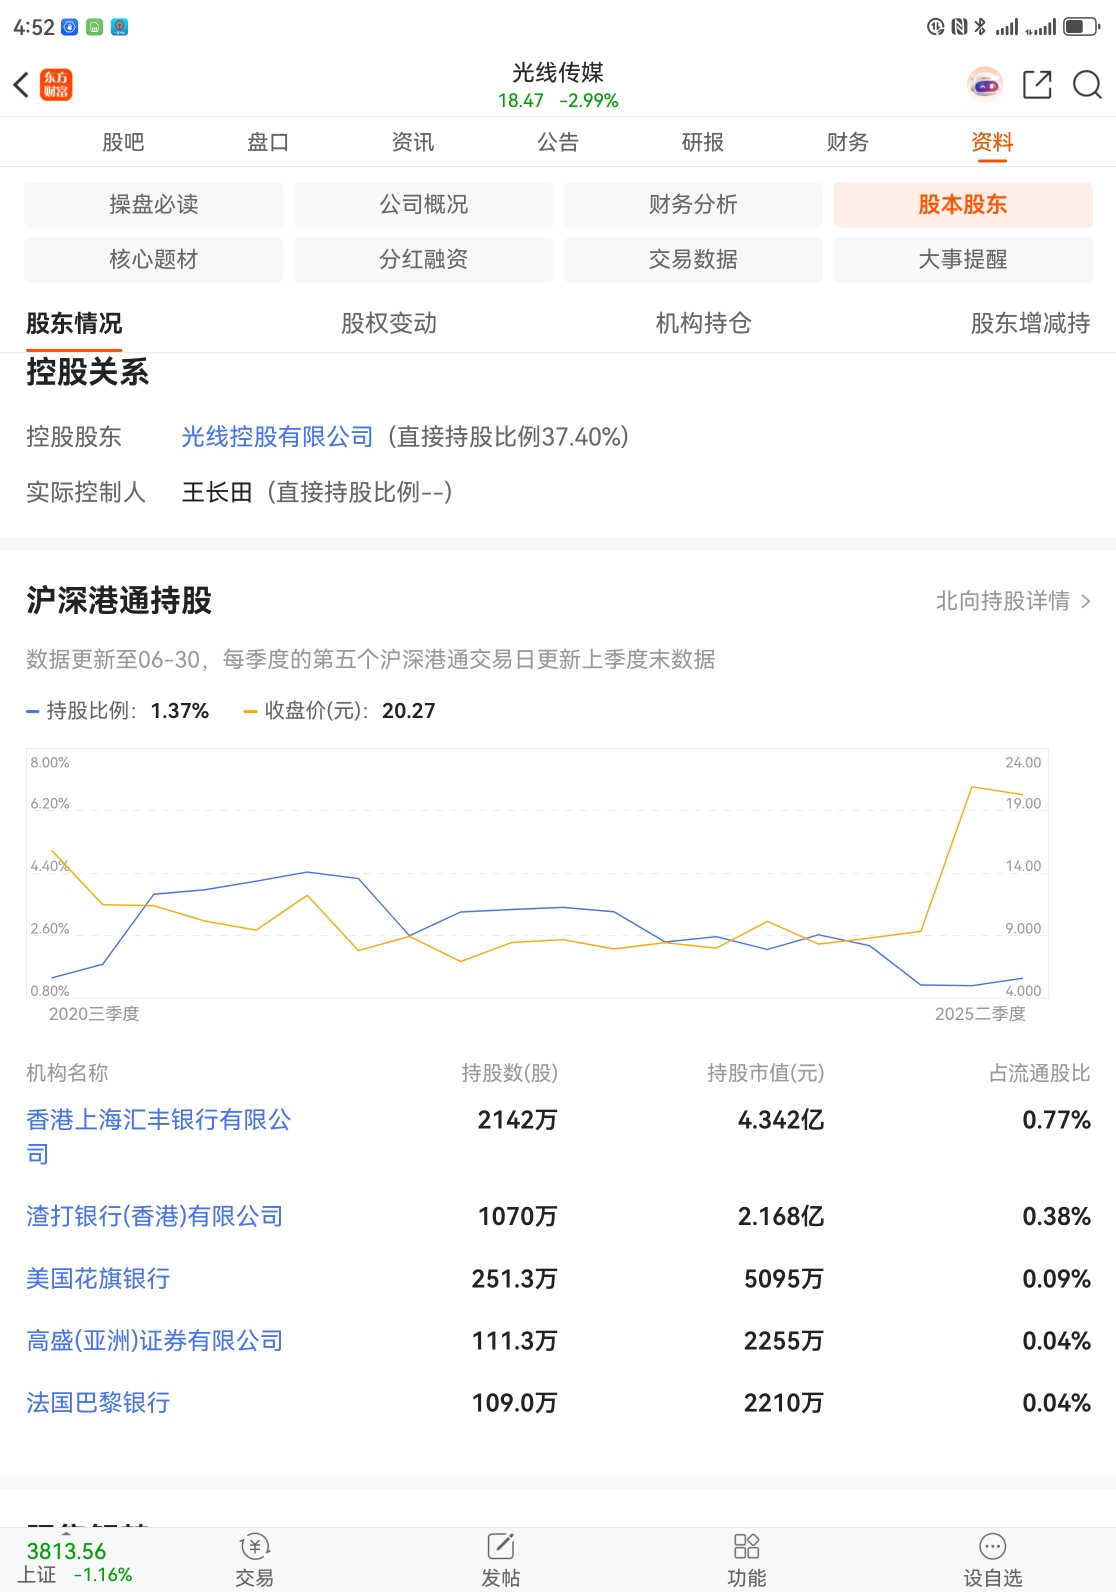1116x1592 pixels.
Task: Open 香港上海汇丰银行有限公司 institution link
Action: coord(158,1136)
